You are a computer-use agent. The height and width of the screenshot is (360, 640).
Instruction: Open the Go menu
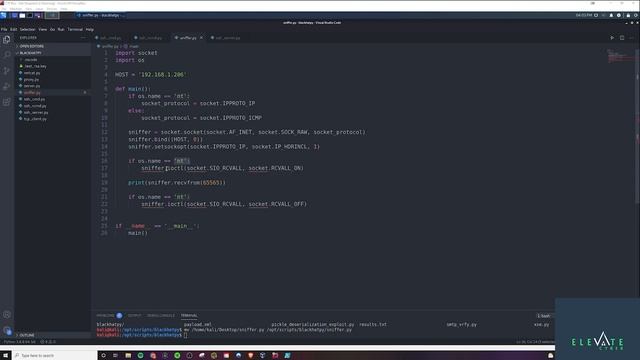pyautogui.click(x=52, y=29)
